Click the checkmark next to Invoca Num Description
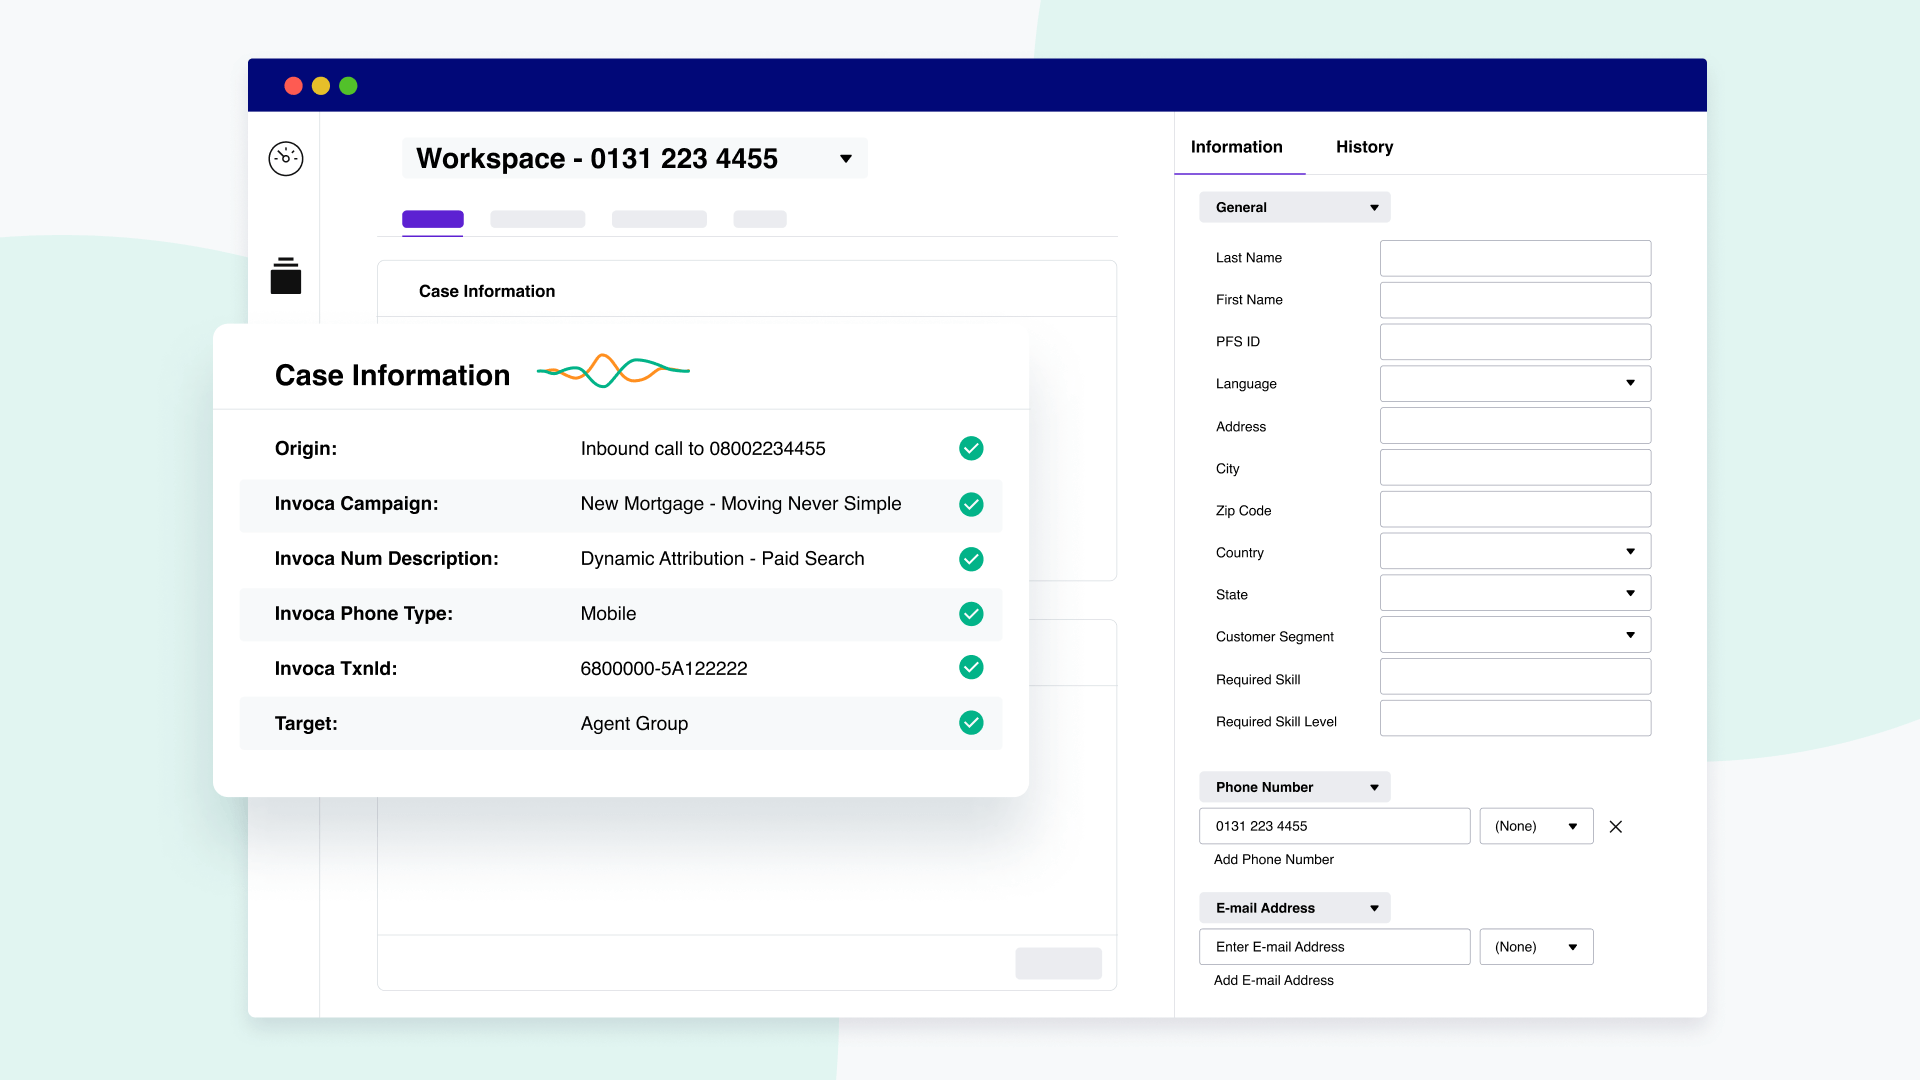The height and width of the screenshot is (1080, 1920). point(971,559)
